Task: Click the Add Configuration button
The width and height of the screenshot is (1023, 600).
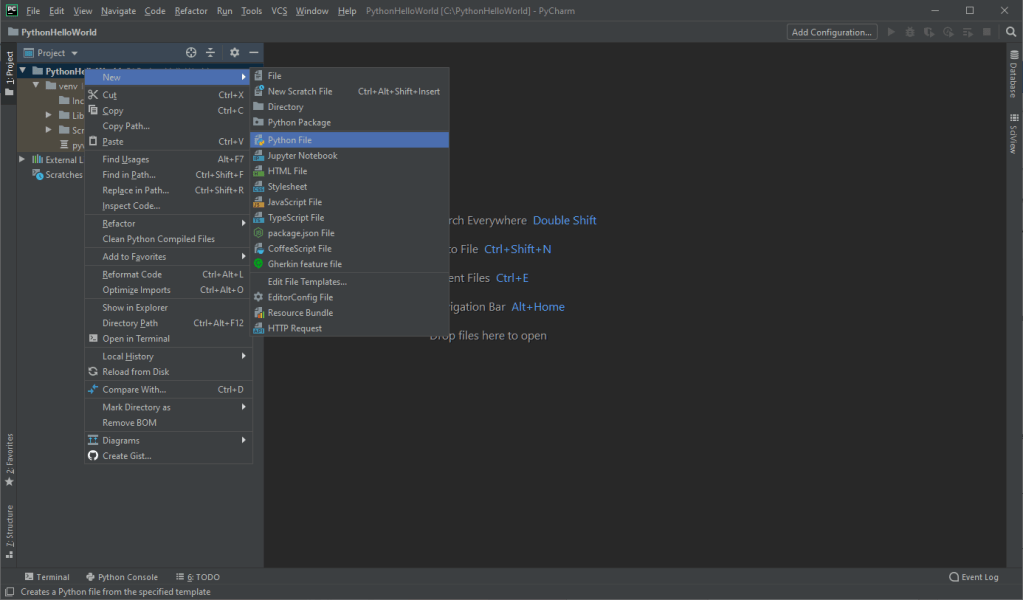Action: [831, 32]
